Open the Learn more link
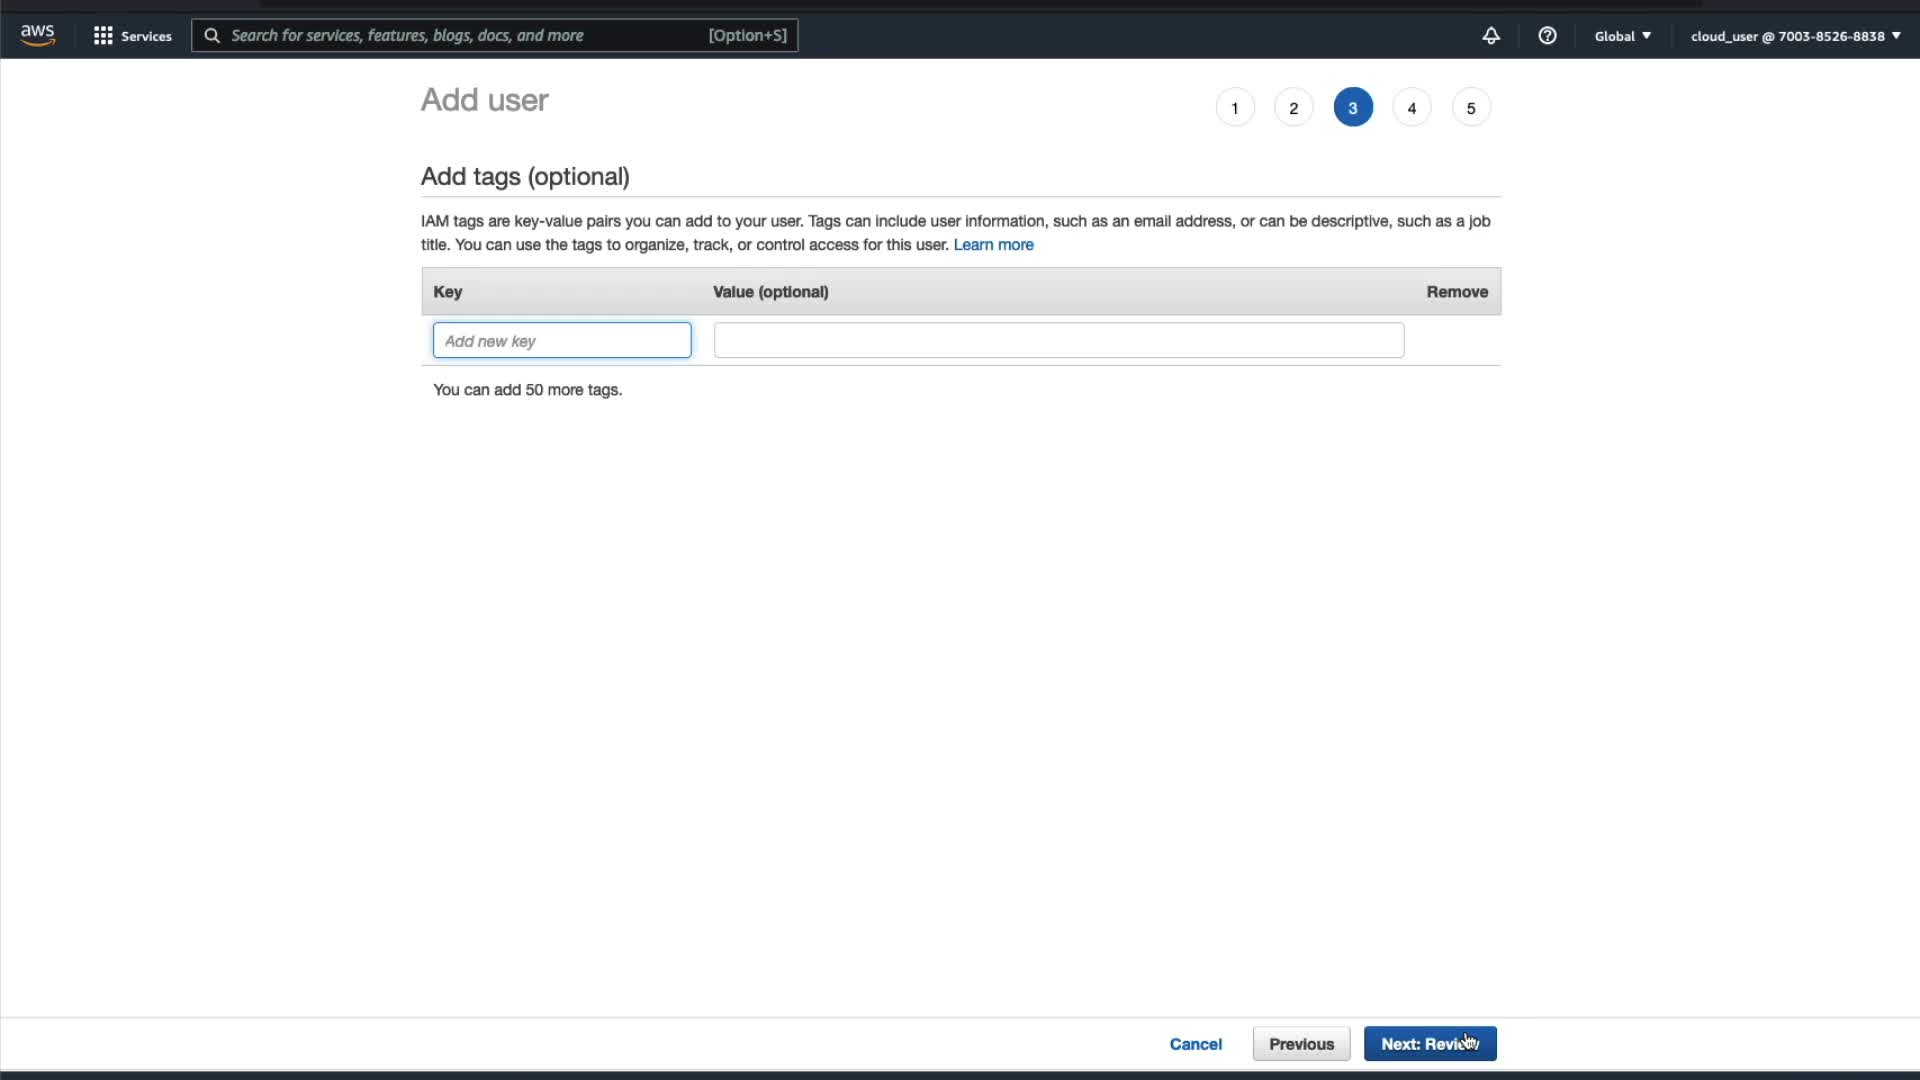 [x=993, y=245]
